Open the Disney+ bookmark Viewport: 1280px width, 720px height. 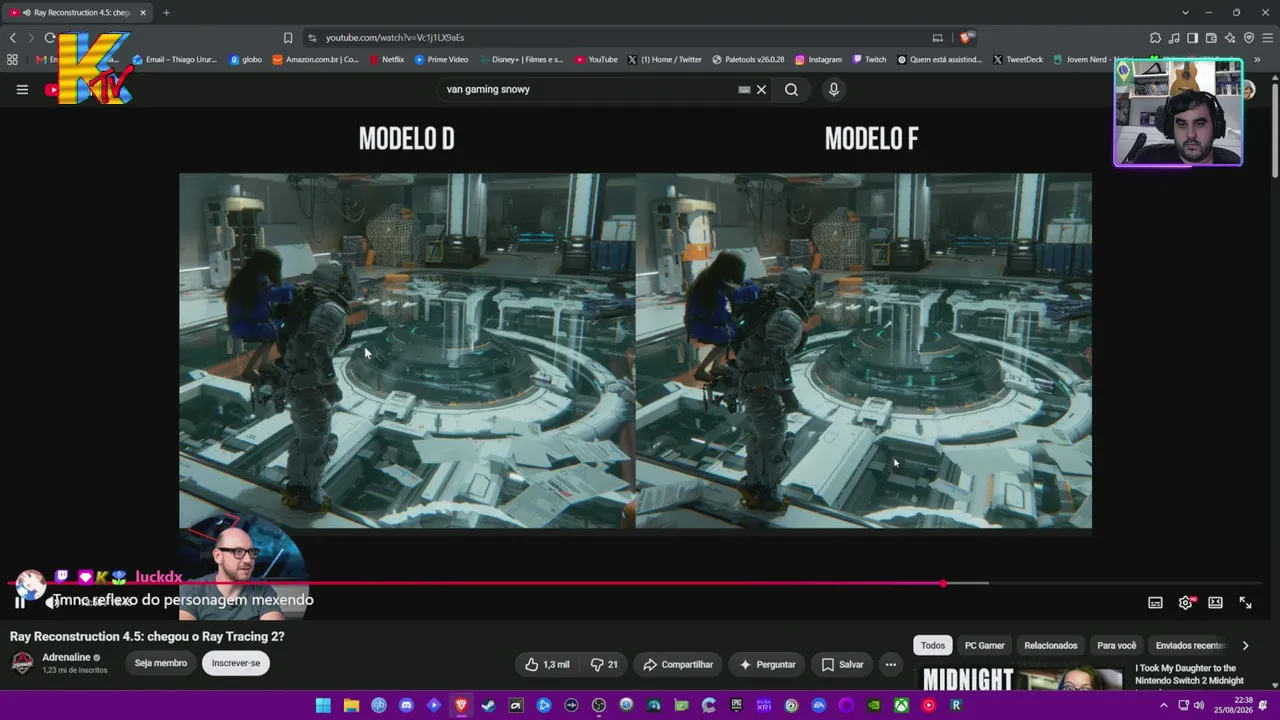pos(521,59)
